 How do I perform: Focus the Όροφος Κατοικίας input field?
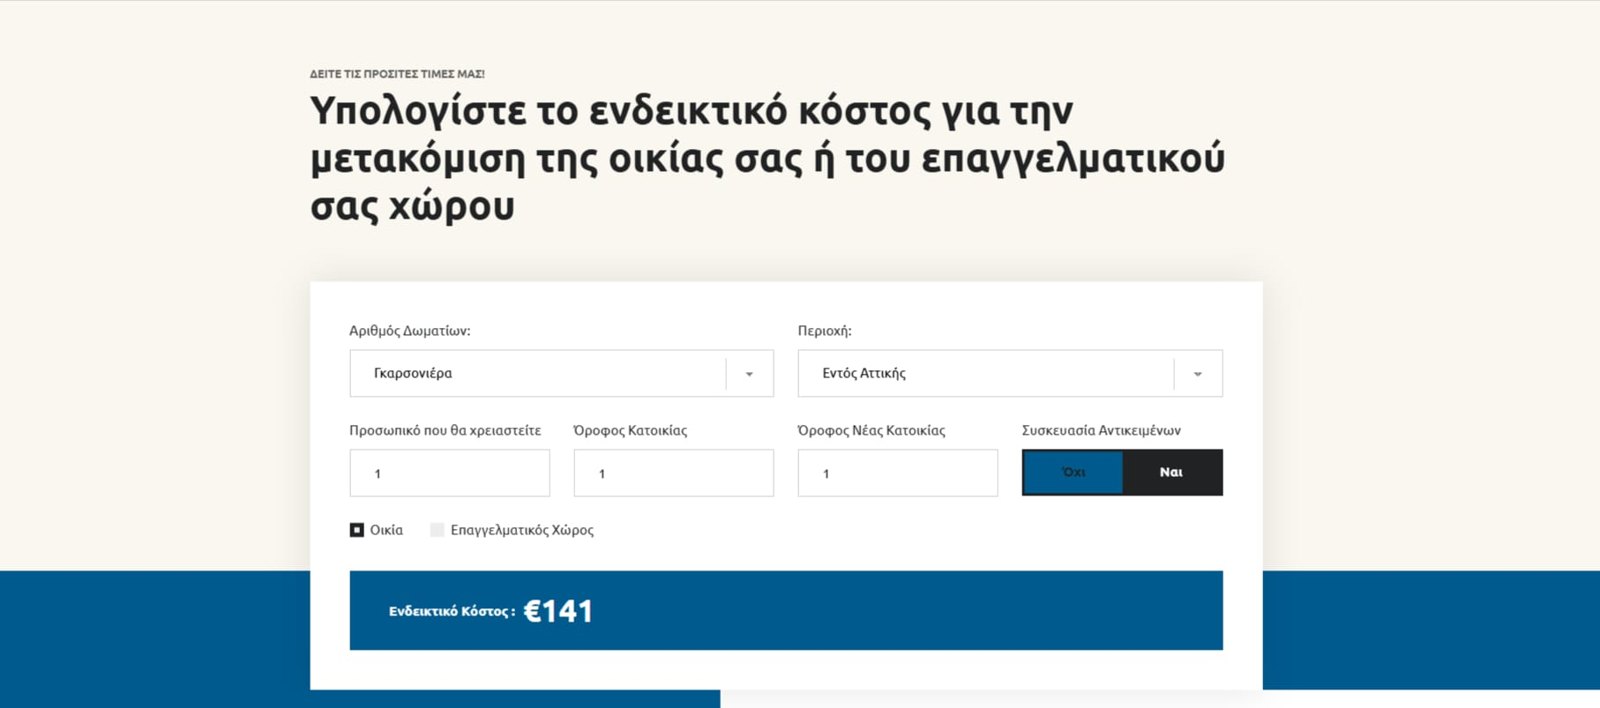(x=674, y=473)
